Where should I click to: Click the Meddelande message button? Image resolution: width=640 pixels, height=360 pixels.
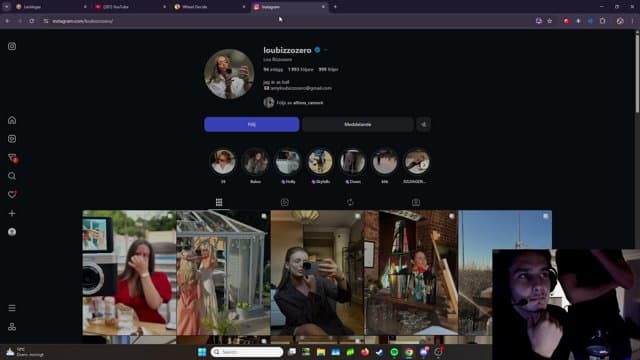pos(358,124)
